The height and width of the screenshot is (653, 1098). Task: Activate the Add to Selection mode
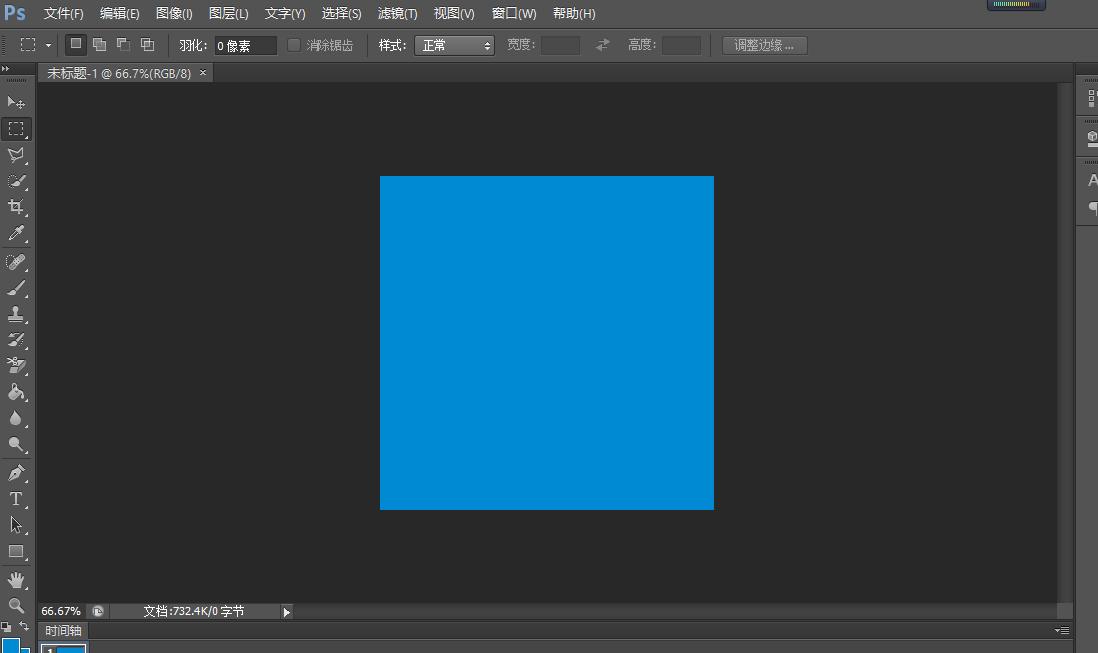[99, 44]
